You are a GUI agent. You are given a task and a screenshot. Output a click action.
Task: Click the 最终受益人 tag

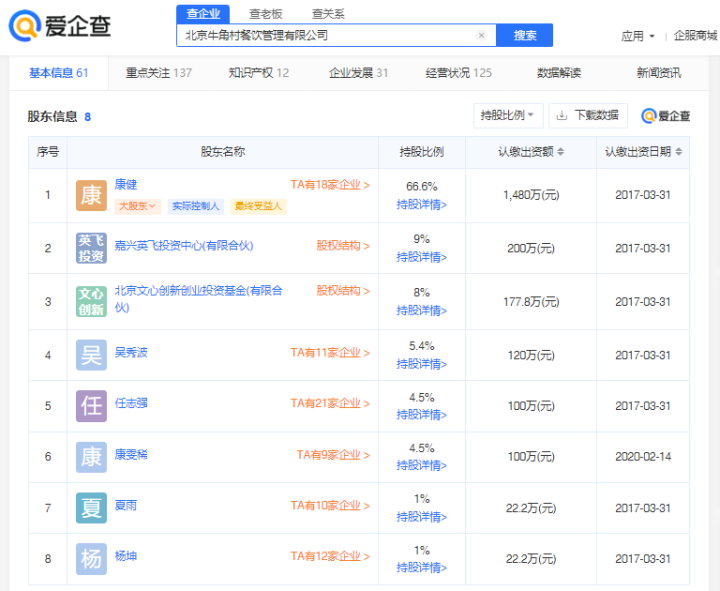[259, 206]
